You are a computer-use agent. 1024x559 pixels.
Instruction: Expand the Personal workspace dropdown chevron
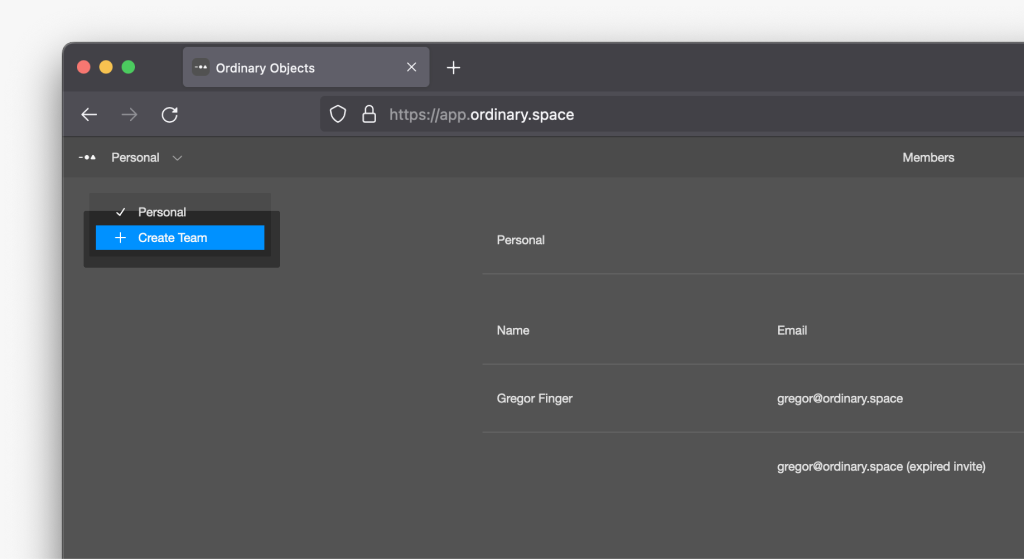(x=177, y=158)
